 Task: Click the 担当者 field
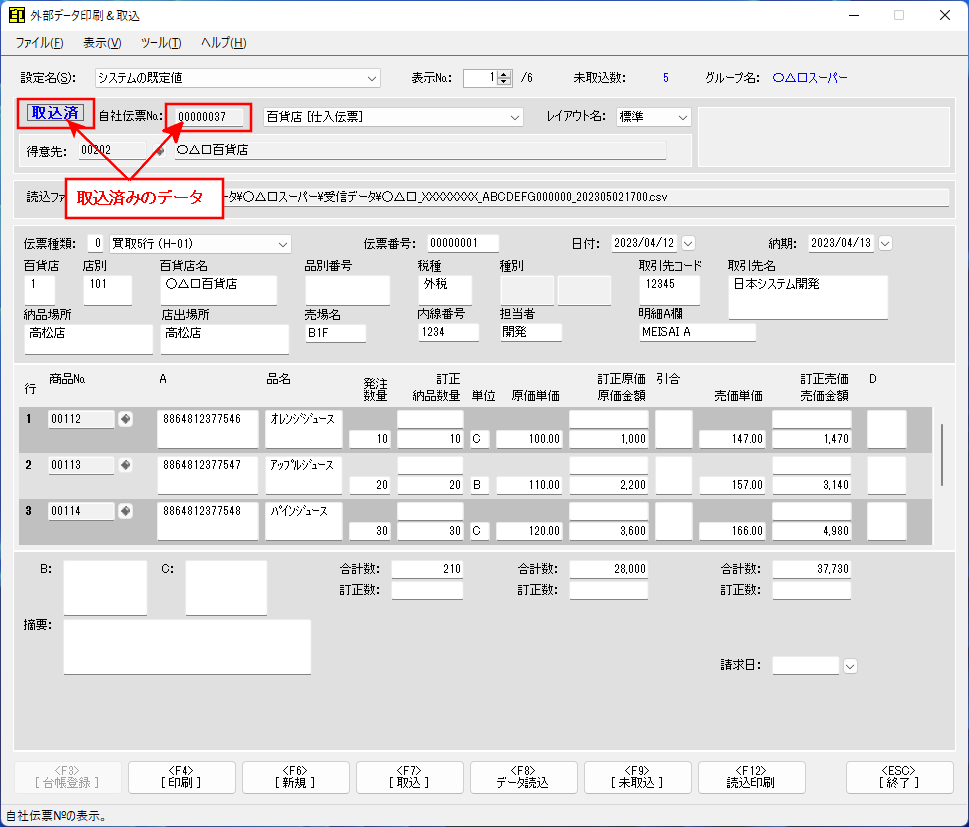531,333
